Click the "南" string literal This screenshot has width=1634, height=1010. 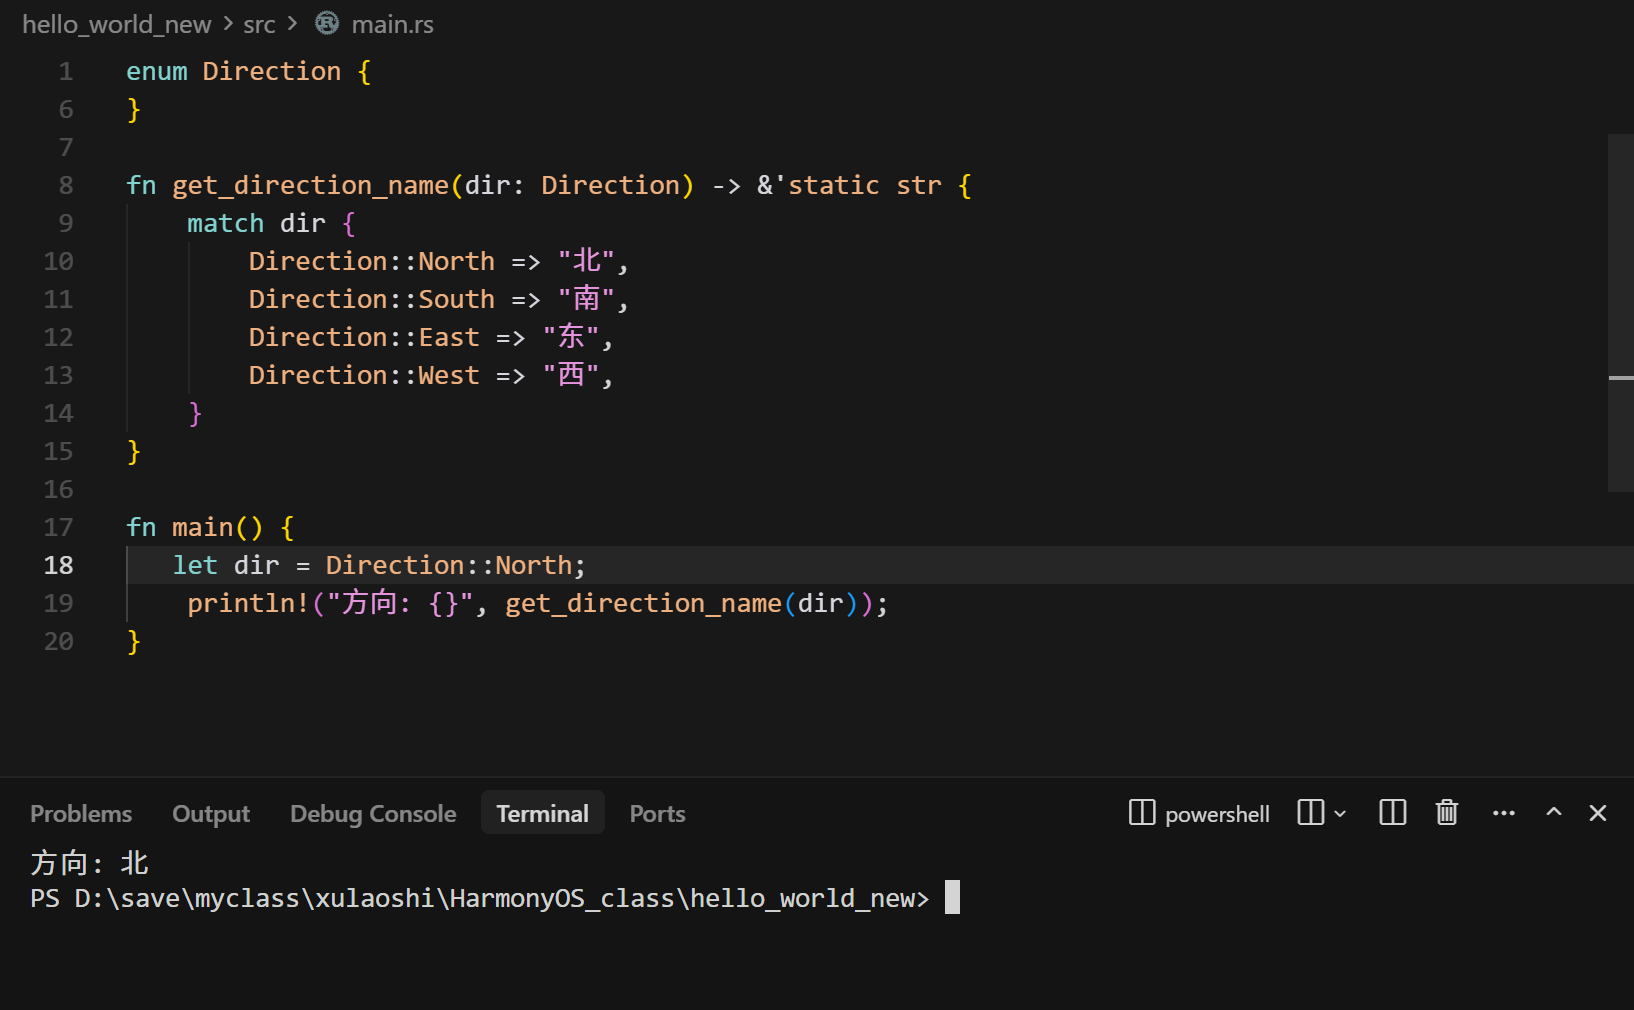coord(586,299)
